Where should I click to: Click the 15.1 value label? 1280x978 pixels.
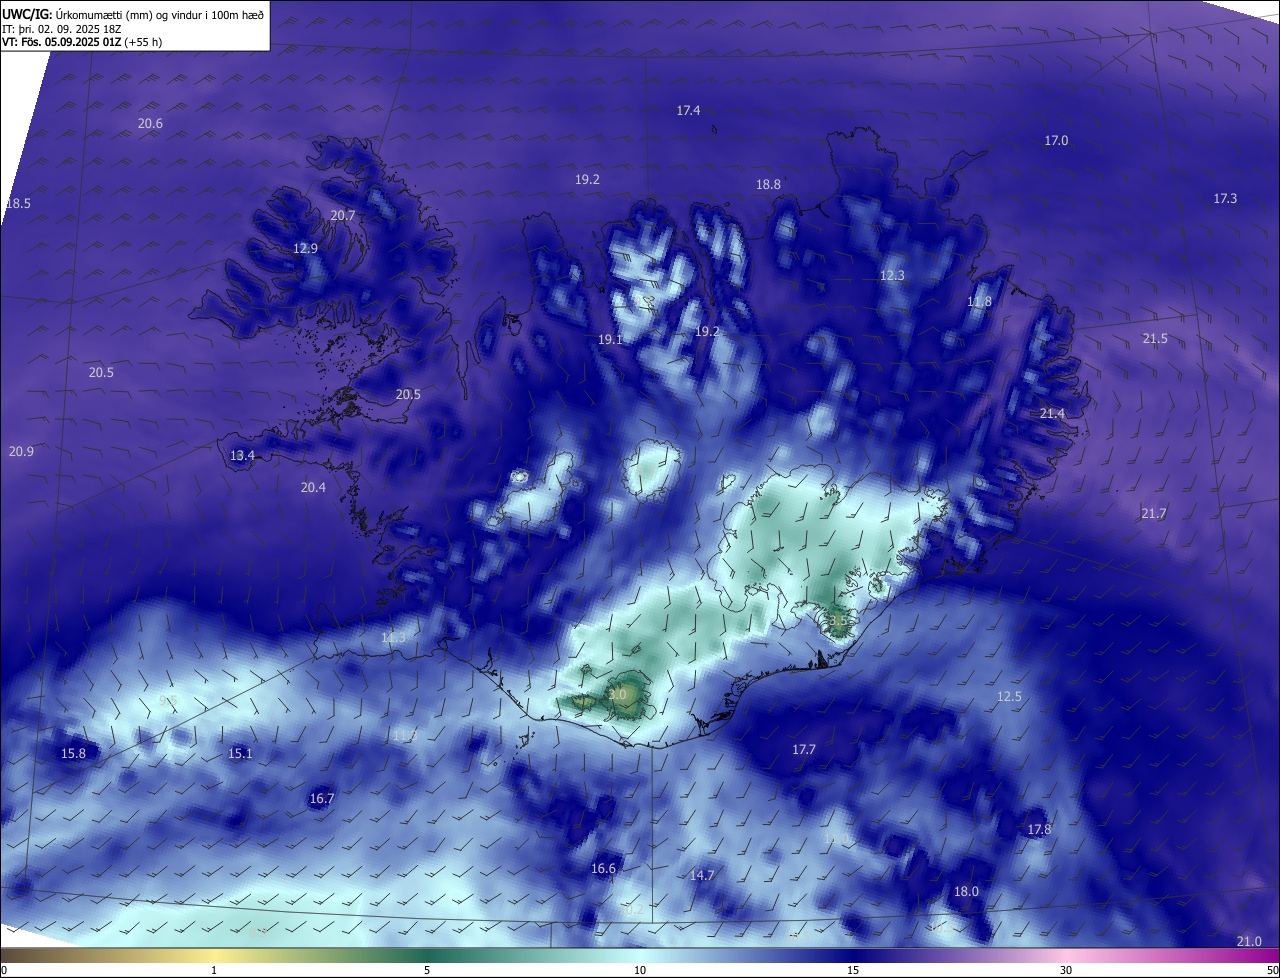click(x=240, y=753)
